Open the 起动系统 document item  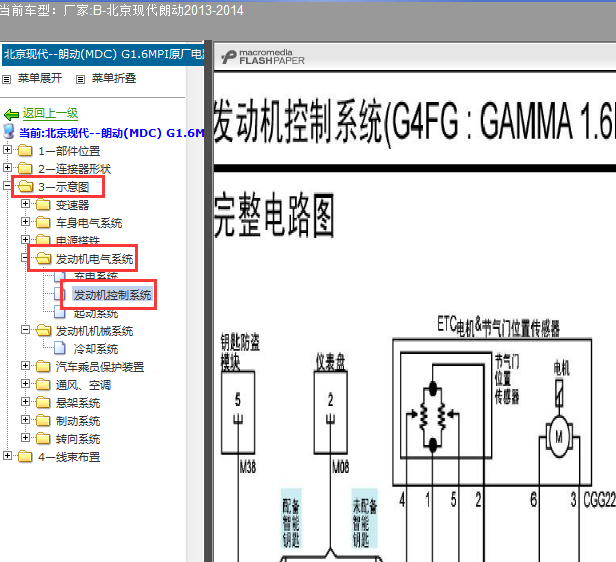pos(96,313)
